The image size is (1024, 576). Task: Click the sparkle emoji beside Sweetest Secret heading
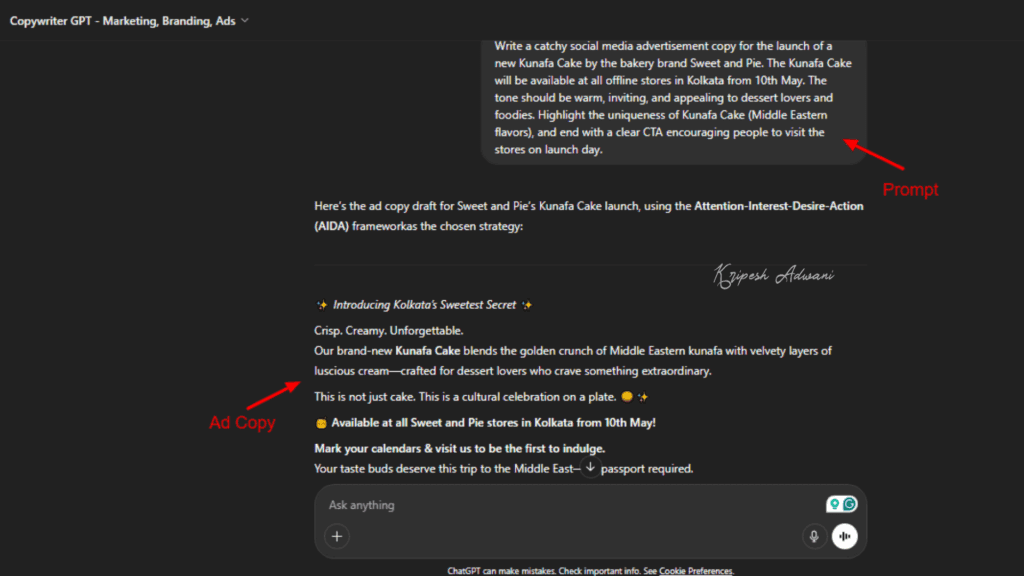320,304
